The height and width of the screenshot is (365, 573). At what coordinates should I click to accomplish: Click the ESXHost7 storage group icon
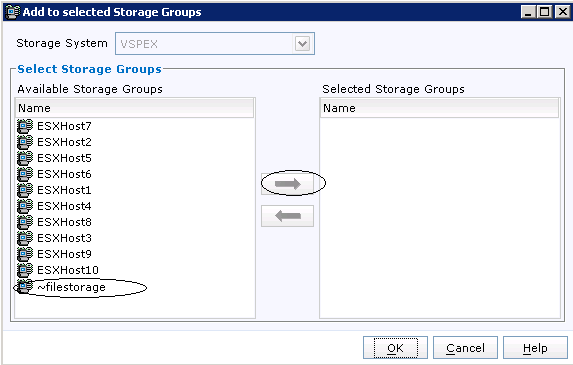25,126
